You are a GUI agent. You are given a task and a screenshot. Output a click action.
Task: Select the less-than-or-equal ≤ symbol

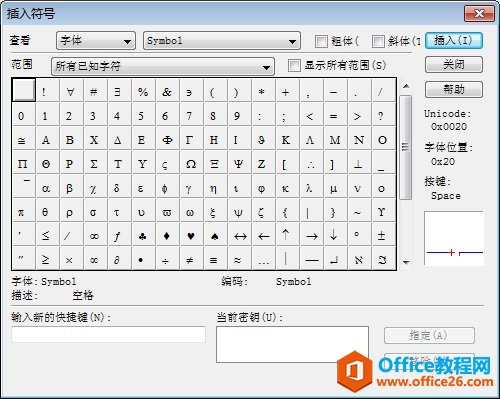coord(47,236)
